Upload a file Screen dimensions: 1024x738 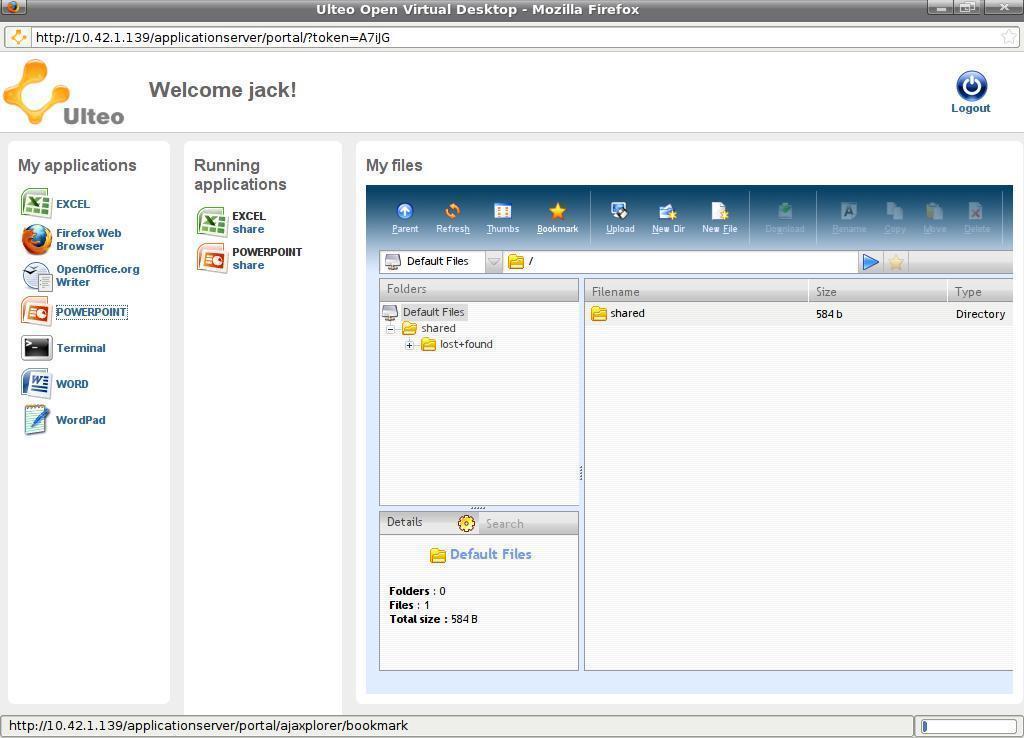point(620,217)
